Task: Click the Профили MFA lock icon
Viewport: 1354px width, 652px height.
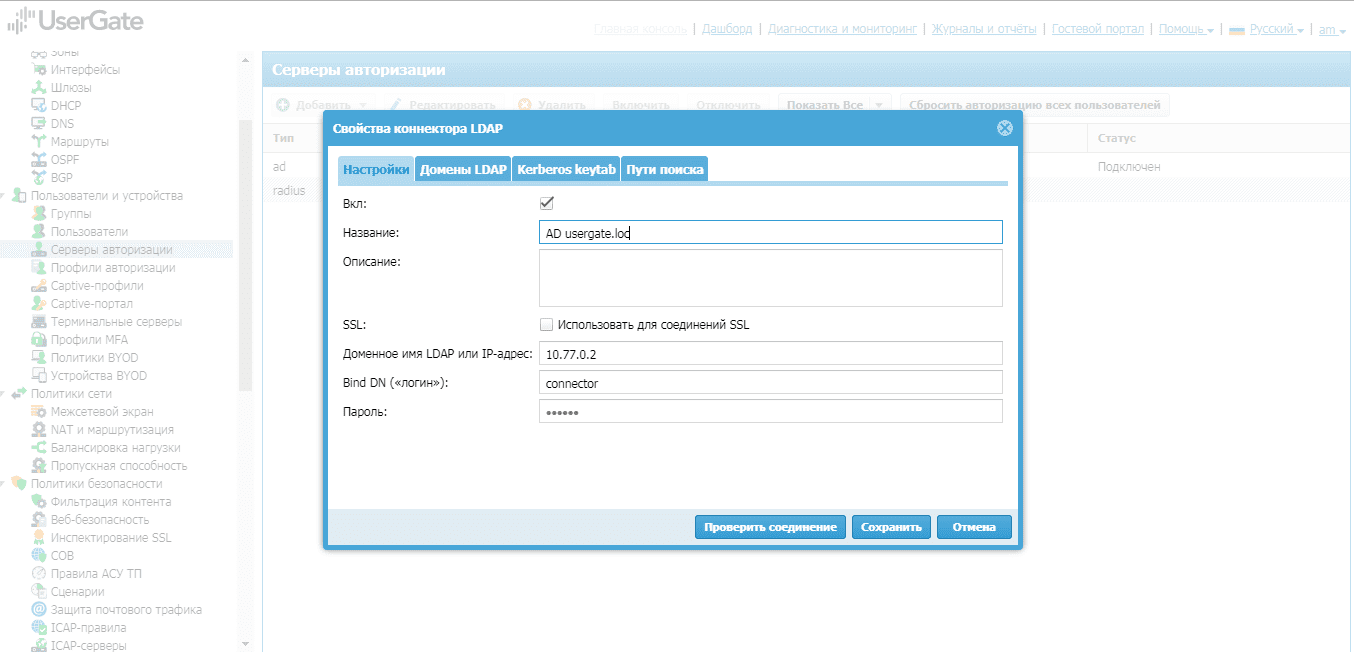Action: click(39, 339)
